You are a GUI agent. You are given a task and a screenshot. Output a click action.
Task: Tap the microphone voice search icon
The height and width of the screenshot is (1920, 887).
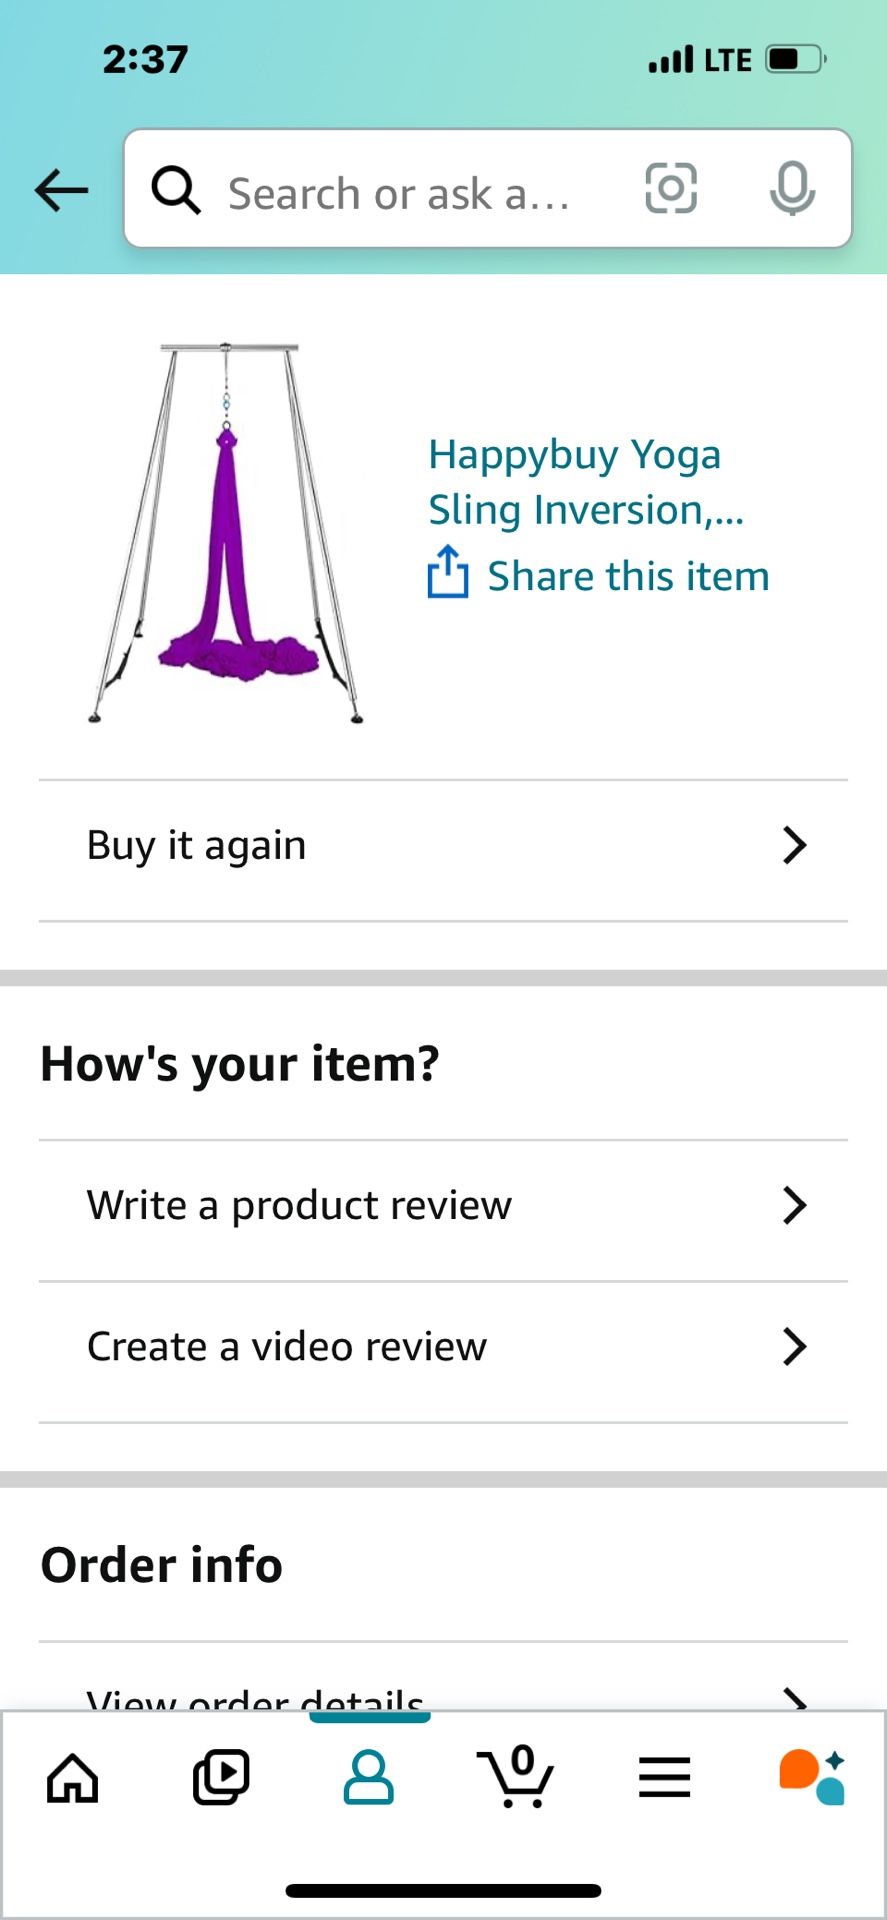coord(792,188)
